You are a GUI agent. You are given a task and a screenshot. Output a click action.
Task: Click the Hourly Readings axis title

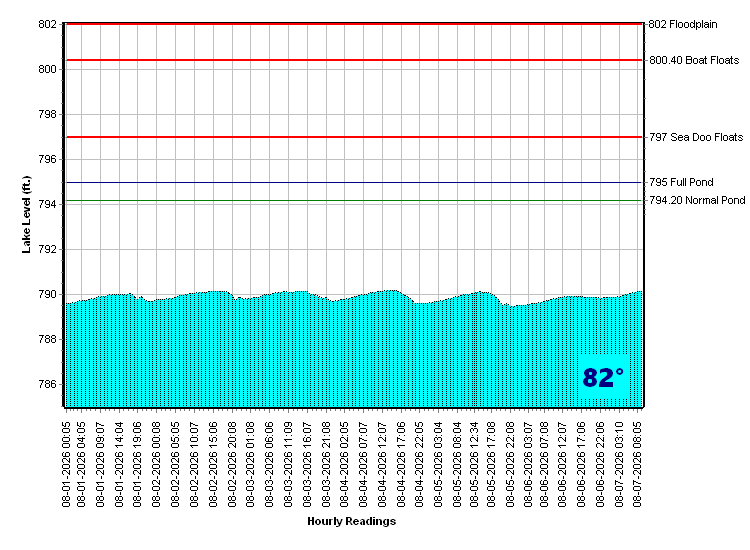coord(352,521)
